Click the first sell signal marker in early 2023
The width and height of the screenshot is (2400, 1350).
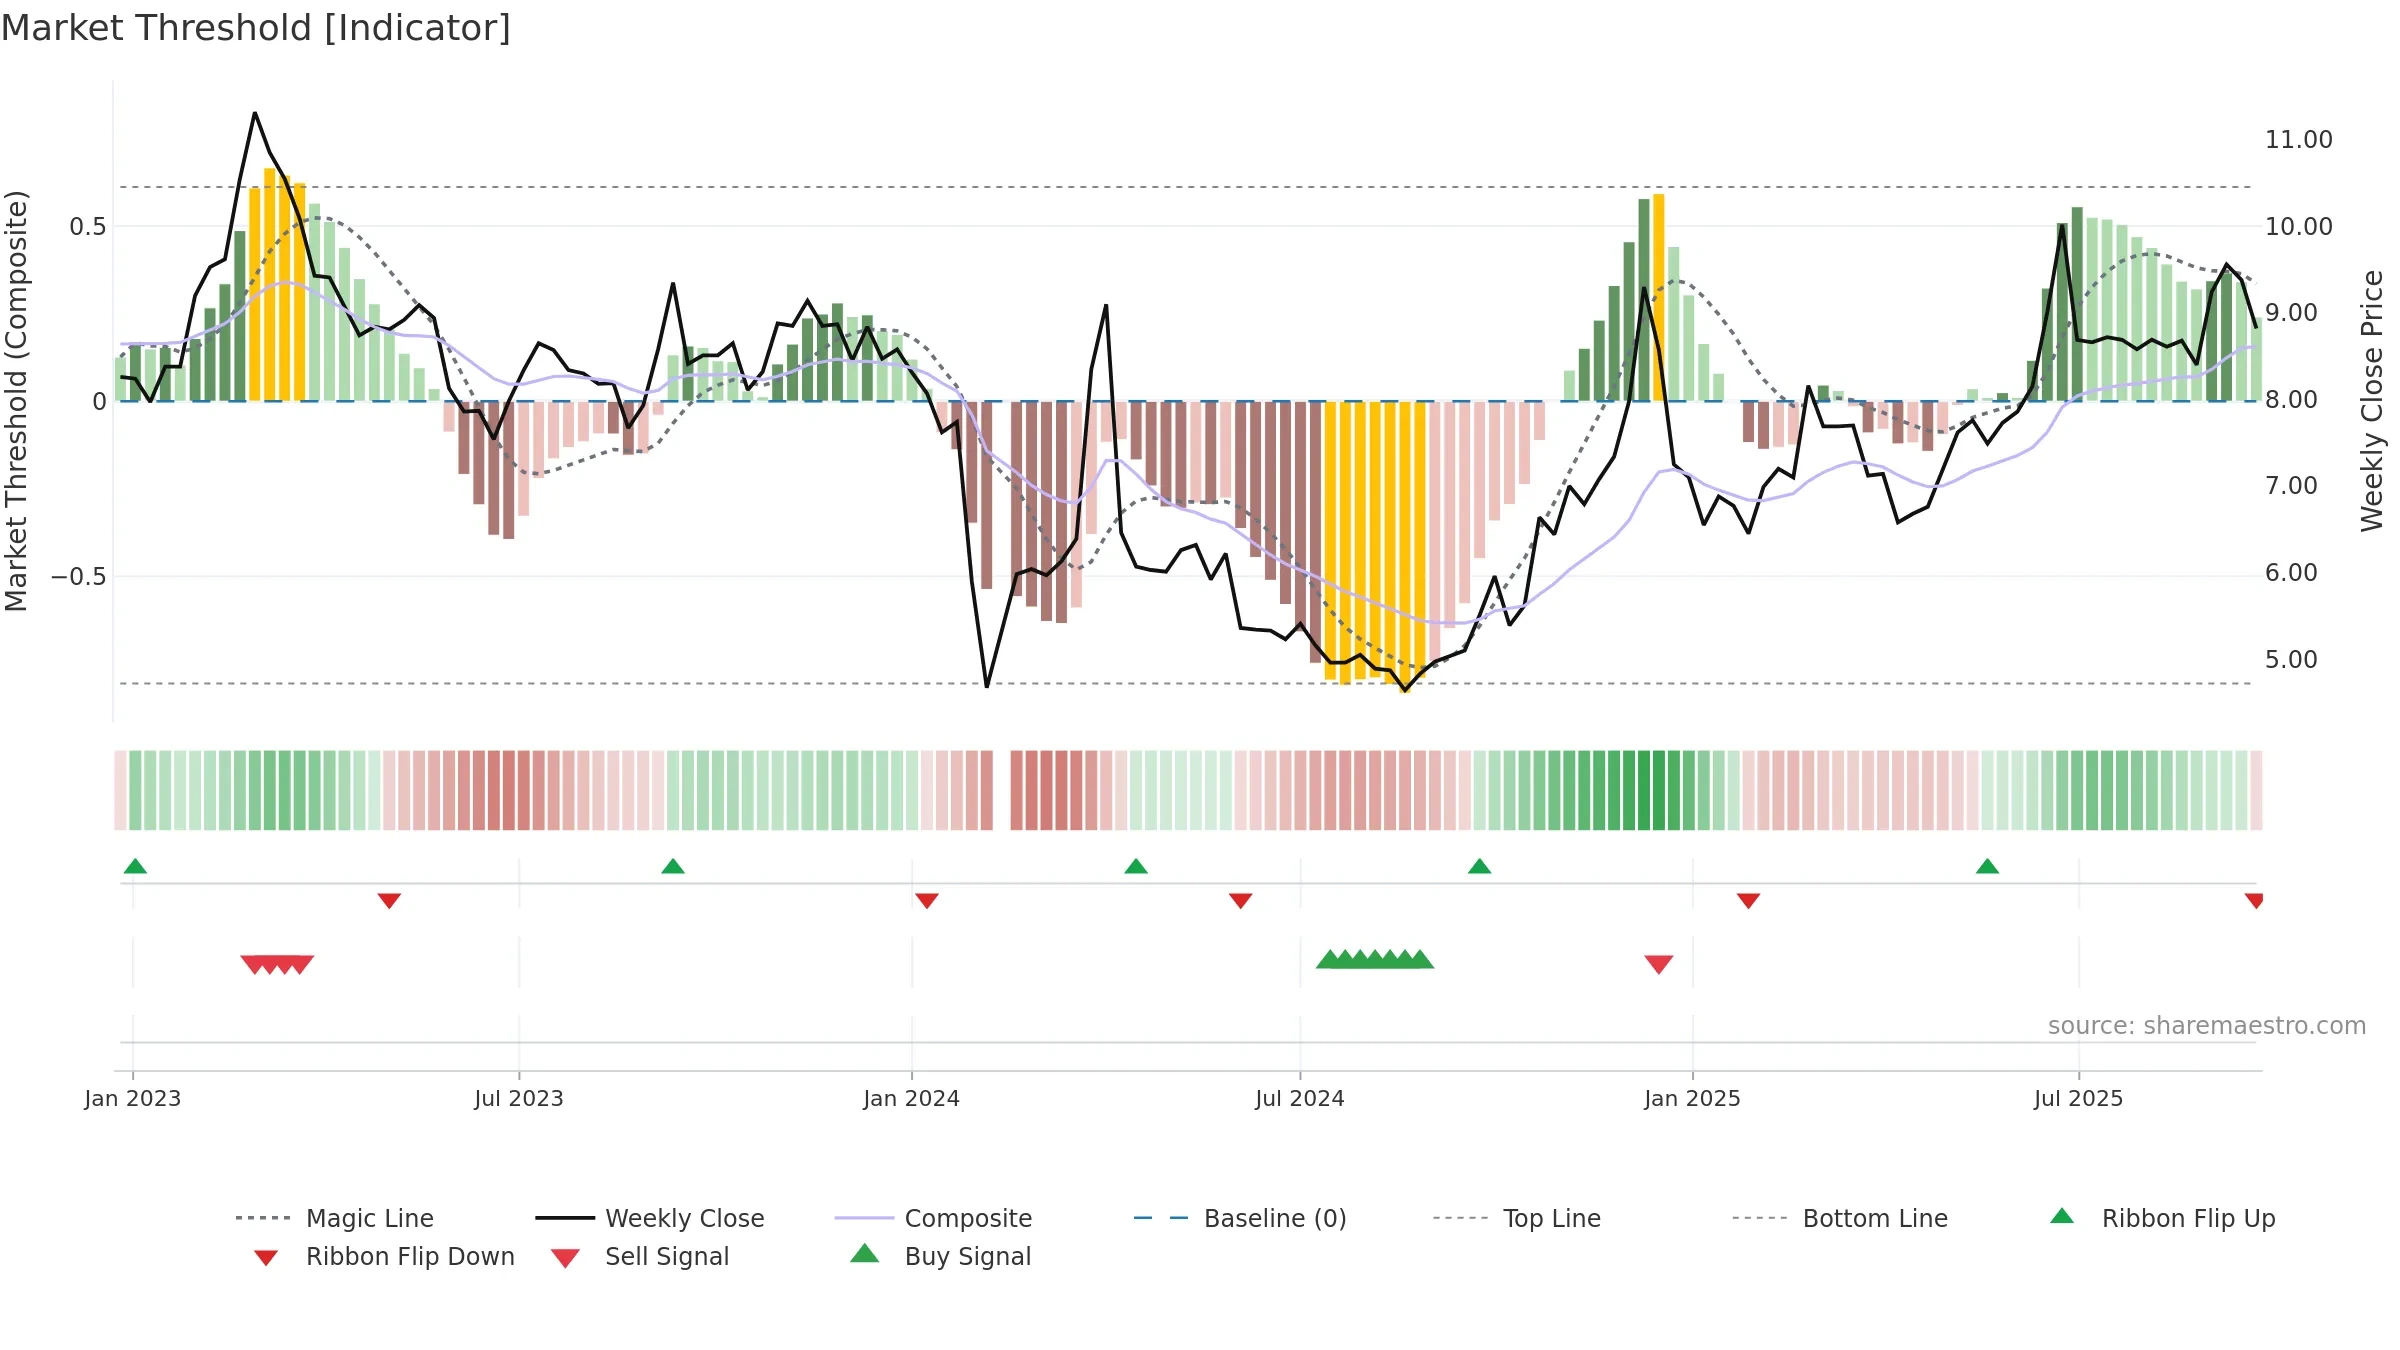[x=254, y=964]
